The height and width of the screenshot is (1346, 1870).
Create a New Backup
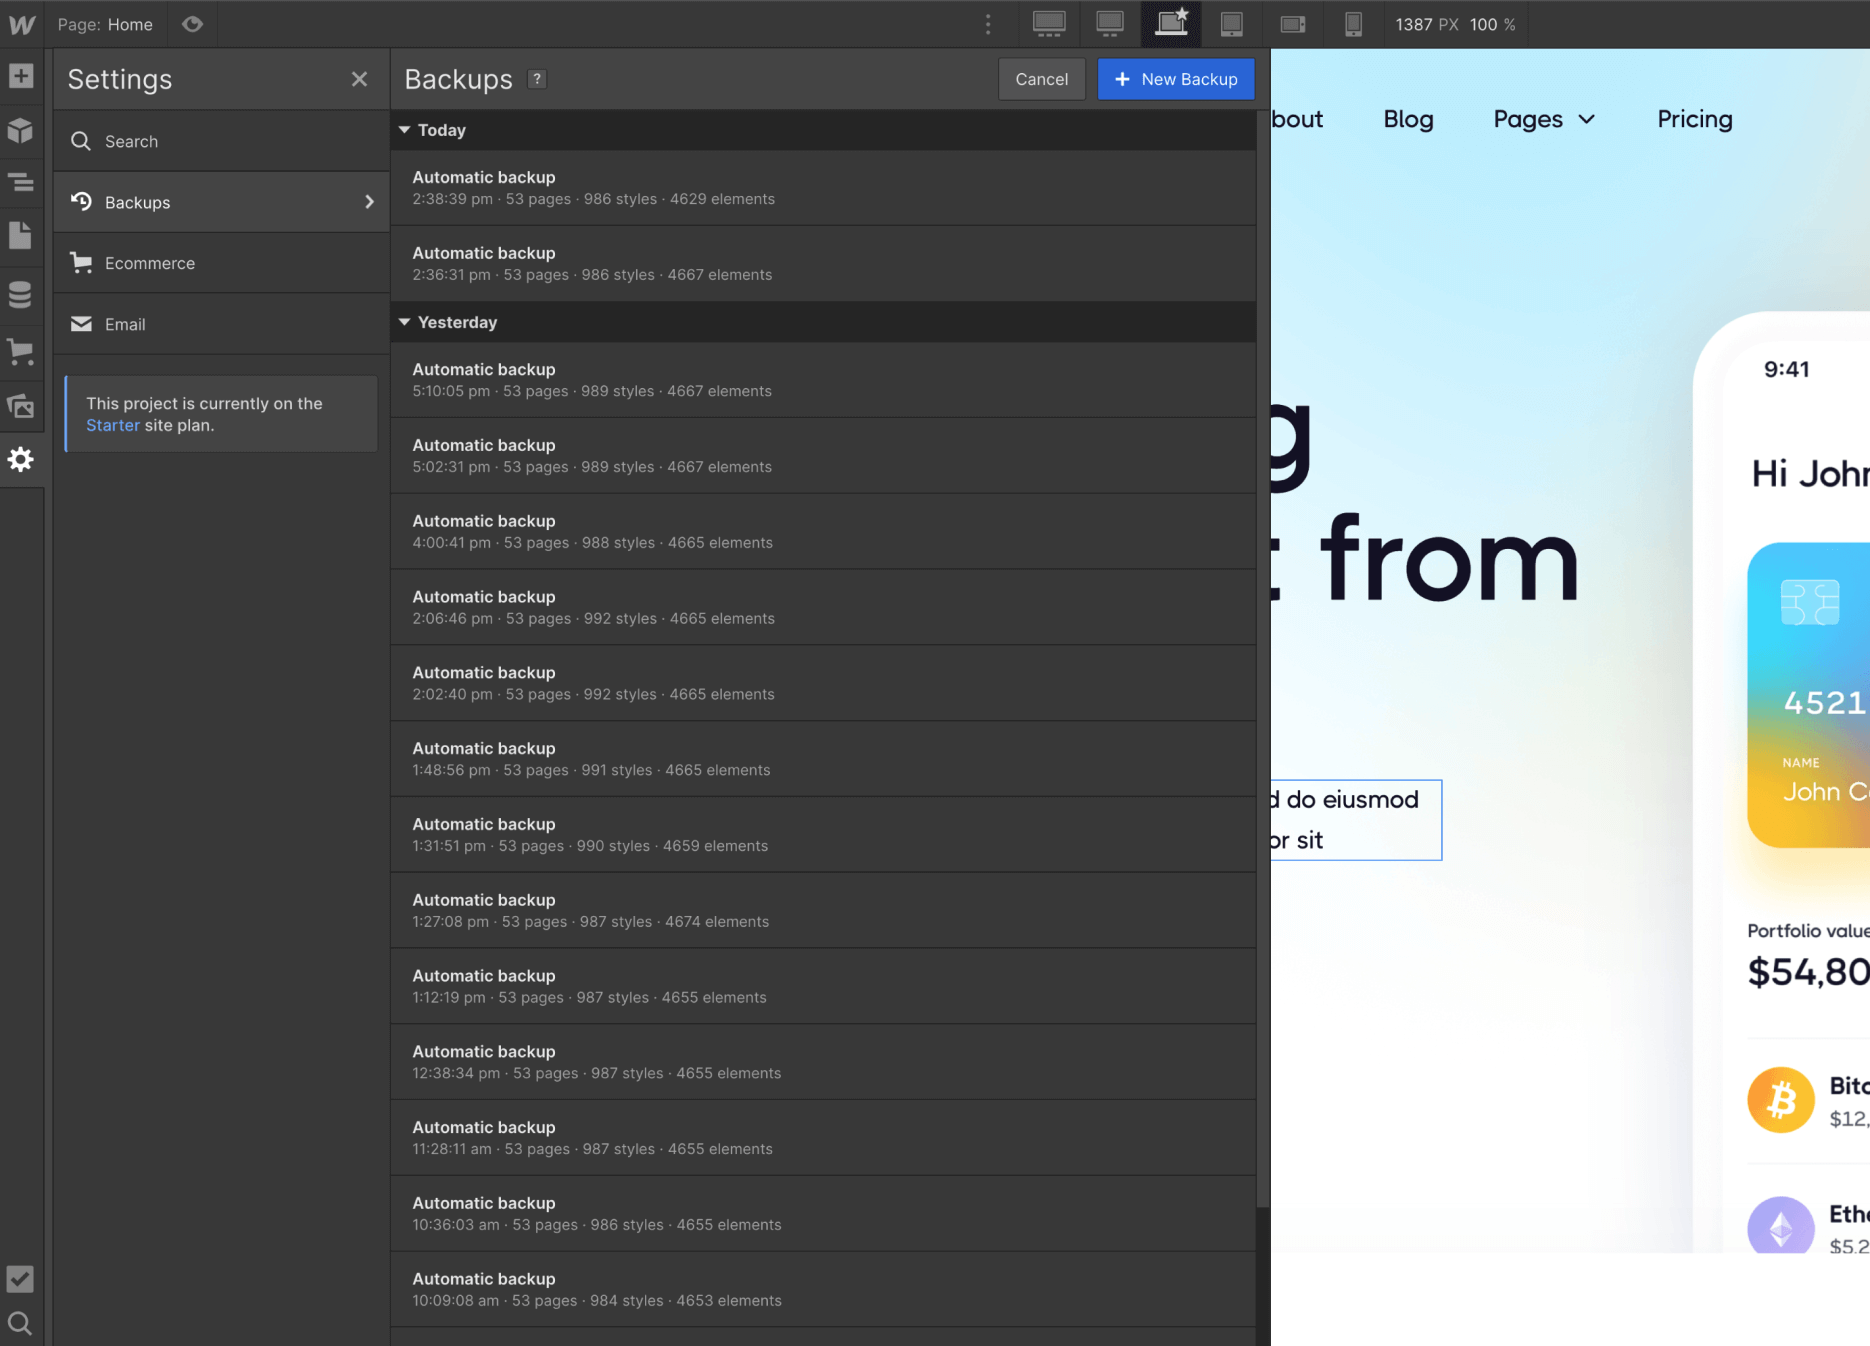(1176, 79)
